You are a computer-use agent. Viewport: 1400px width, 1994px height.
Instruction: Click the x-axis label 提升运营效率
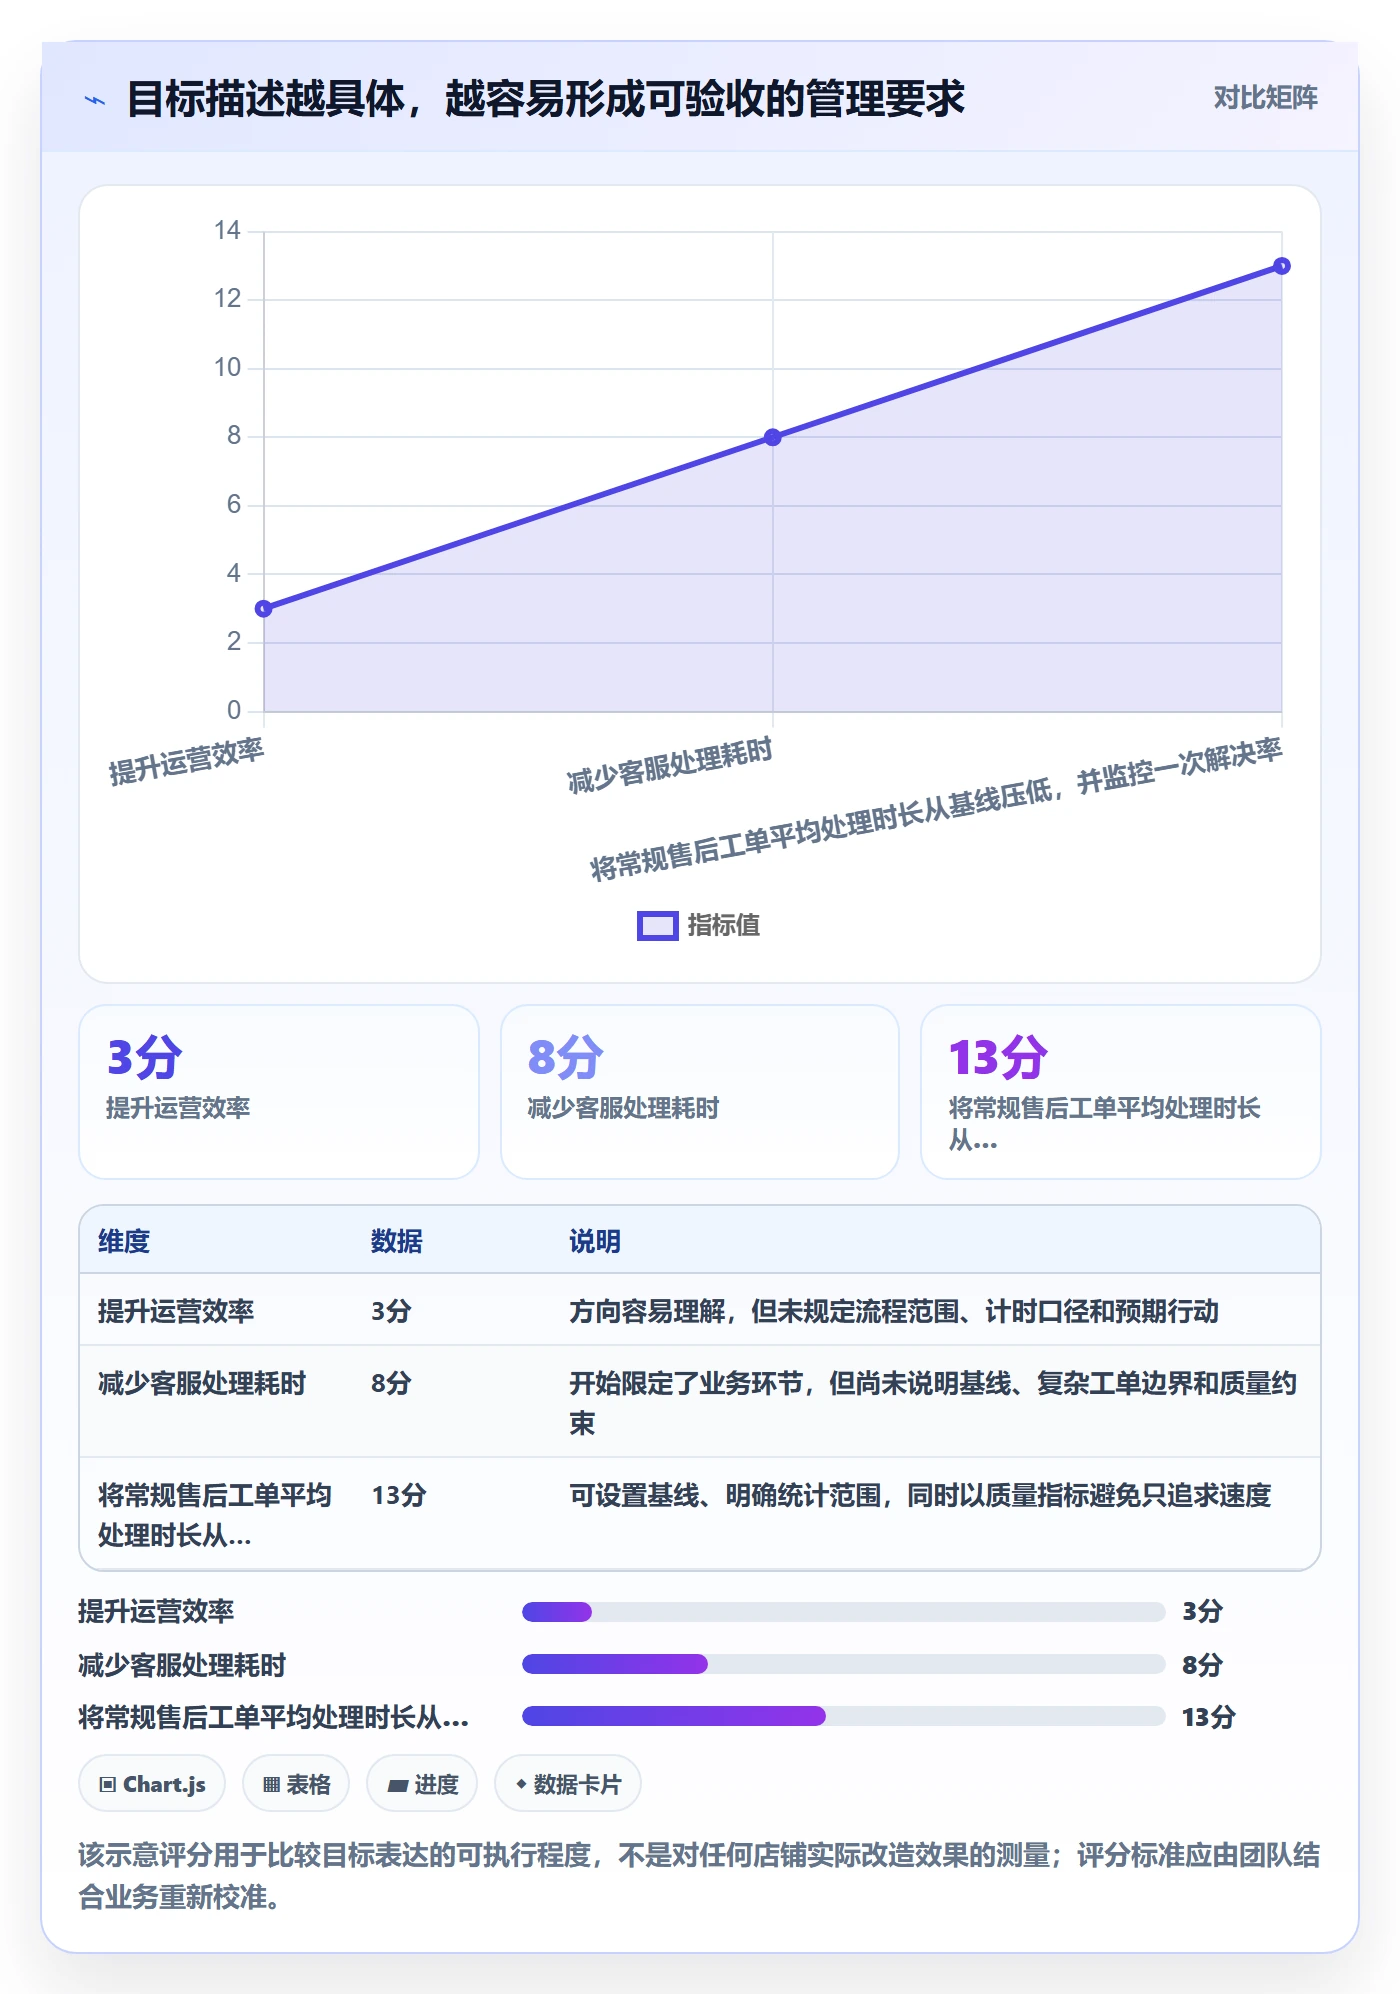pyautogui.click(x=186, y=761)
